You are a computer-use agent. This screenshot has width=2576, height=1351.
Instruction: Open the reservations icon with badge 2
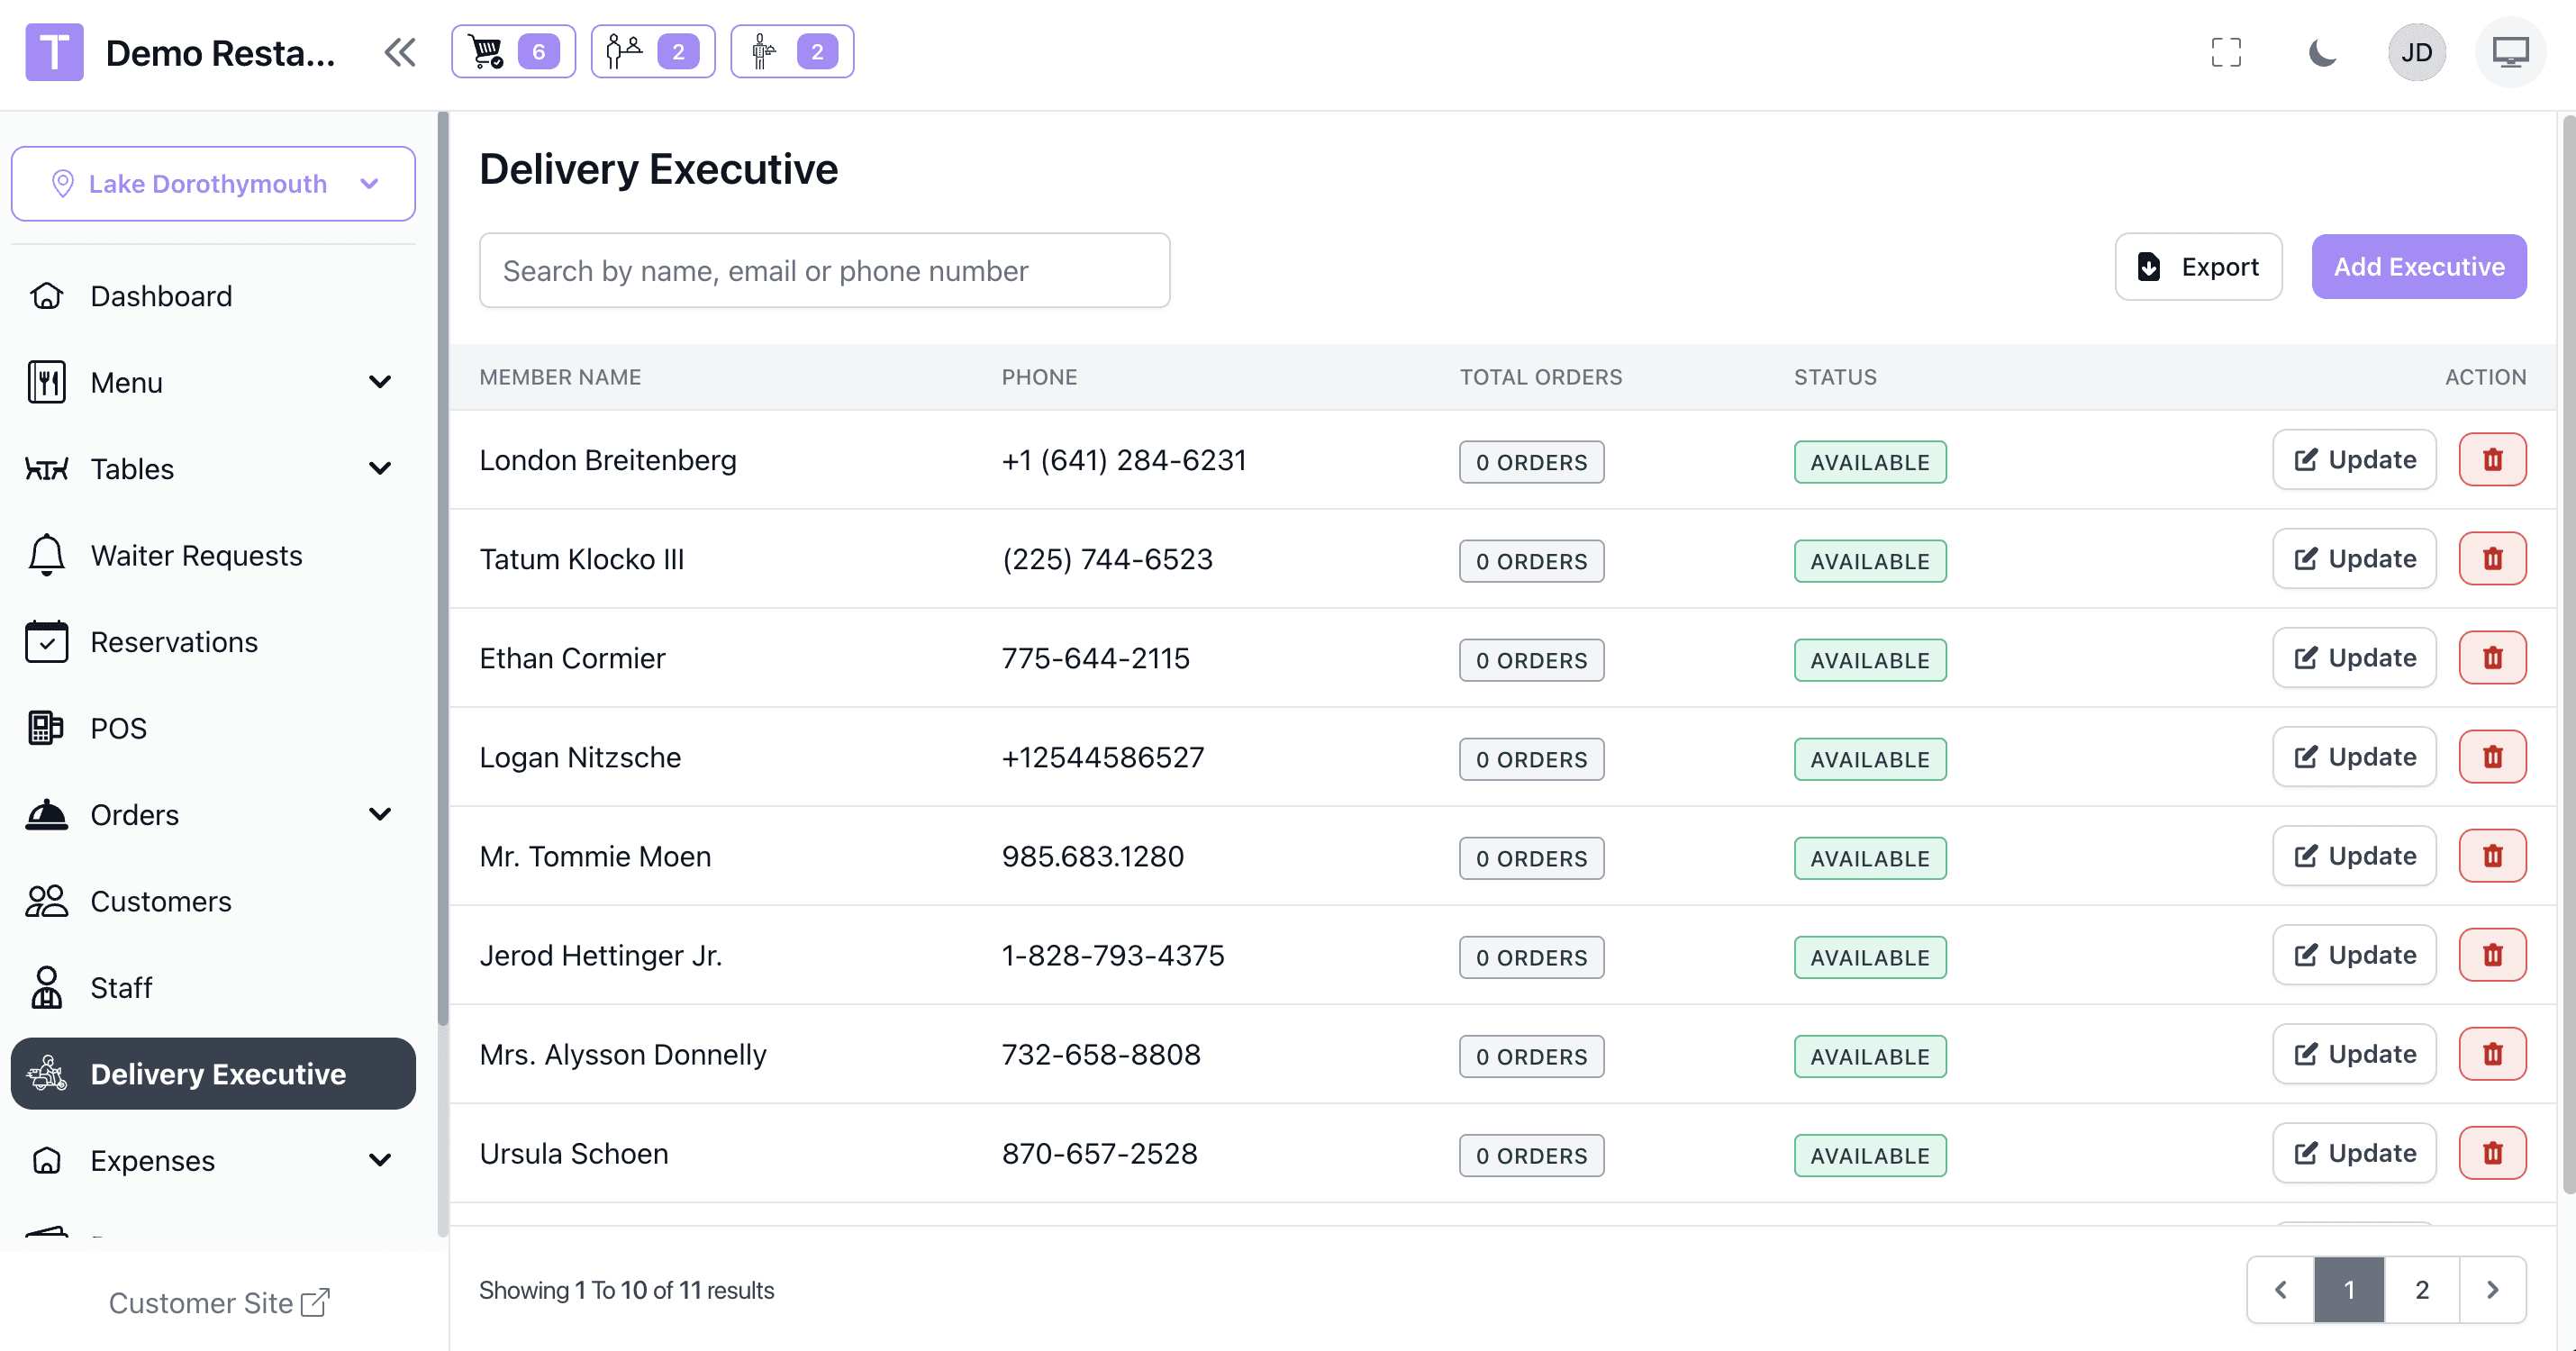pos(652,52)
